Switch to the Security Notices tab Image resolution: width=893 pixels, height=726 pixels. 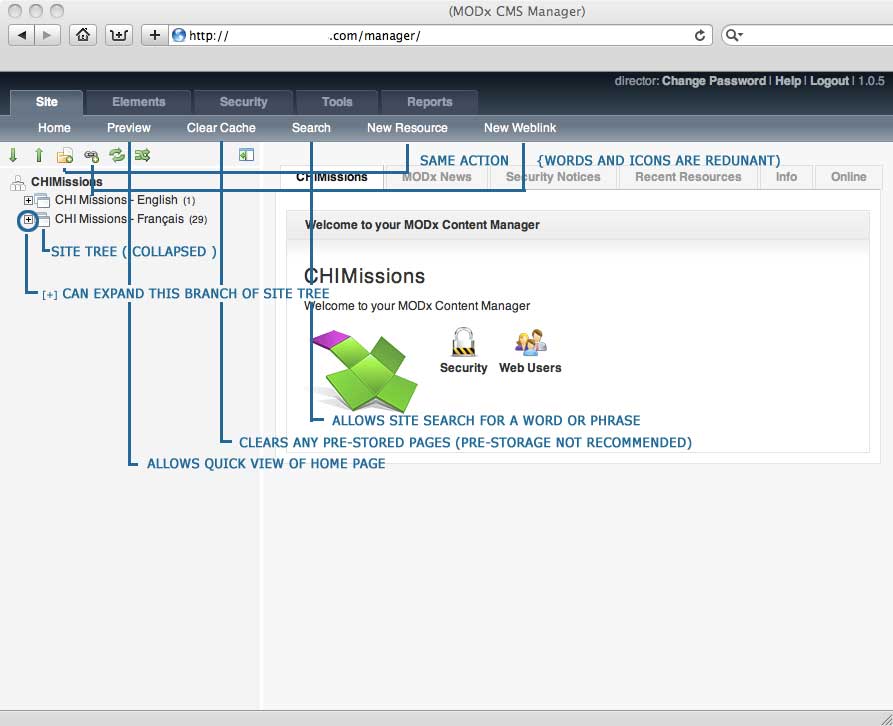tap(553, 177)
